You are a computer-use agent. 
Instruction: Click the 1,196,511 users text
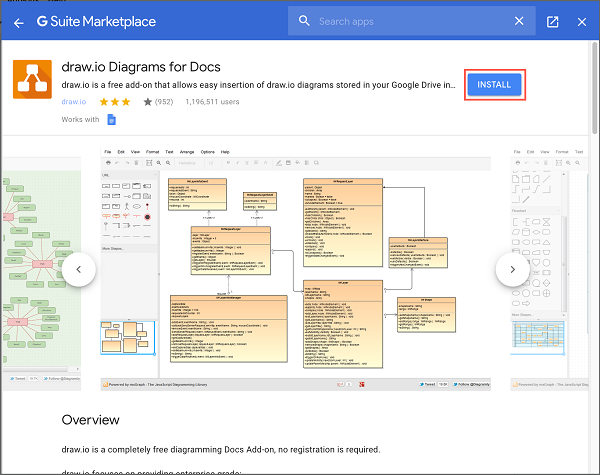[212, 102]
